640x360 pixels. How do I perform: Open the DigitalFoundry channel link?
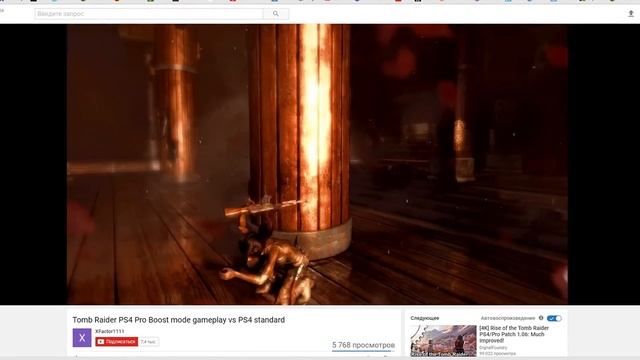pos(493,347)
